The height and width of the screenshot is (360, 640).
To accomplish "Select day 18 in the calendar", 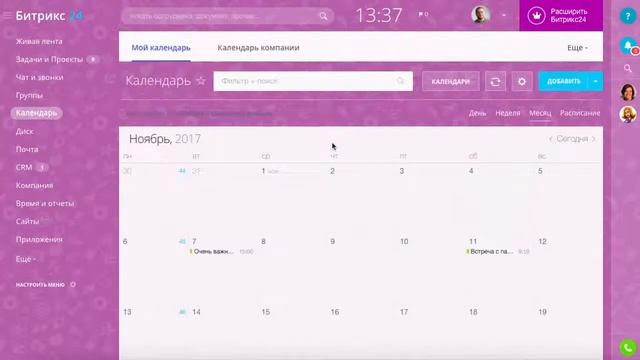I will pyautogui.click(x=473, y=312).
